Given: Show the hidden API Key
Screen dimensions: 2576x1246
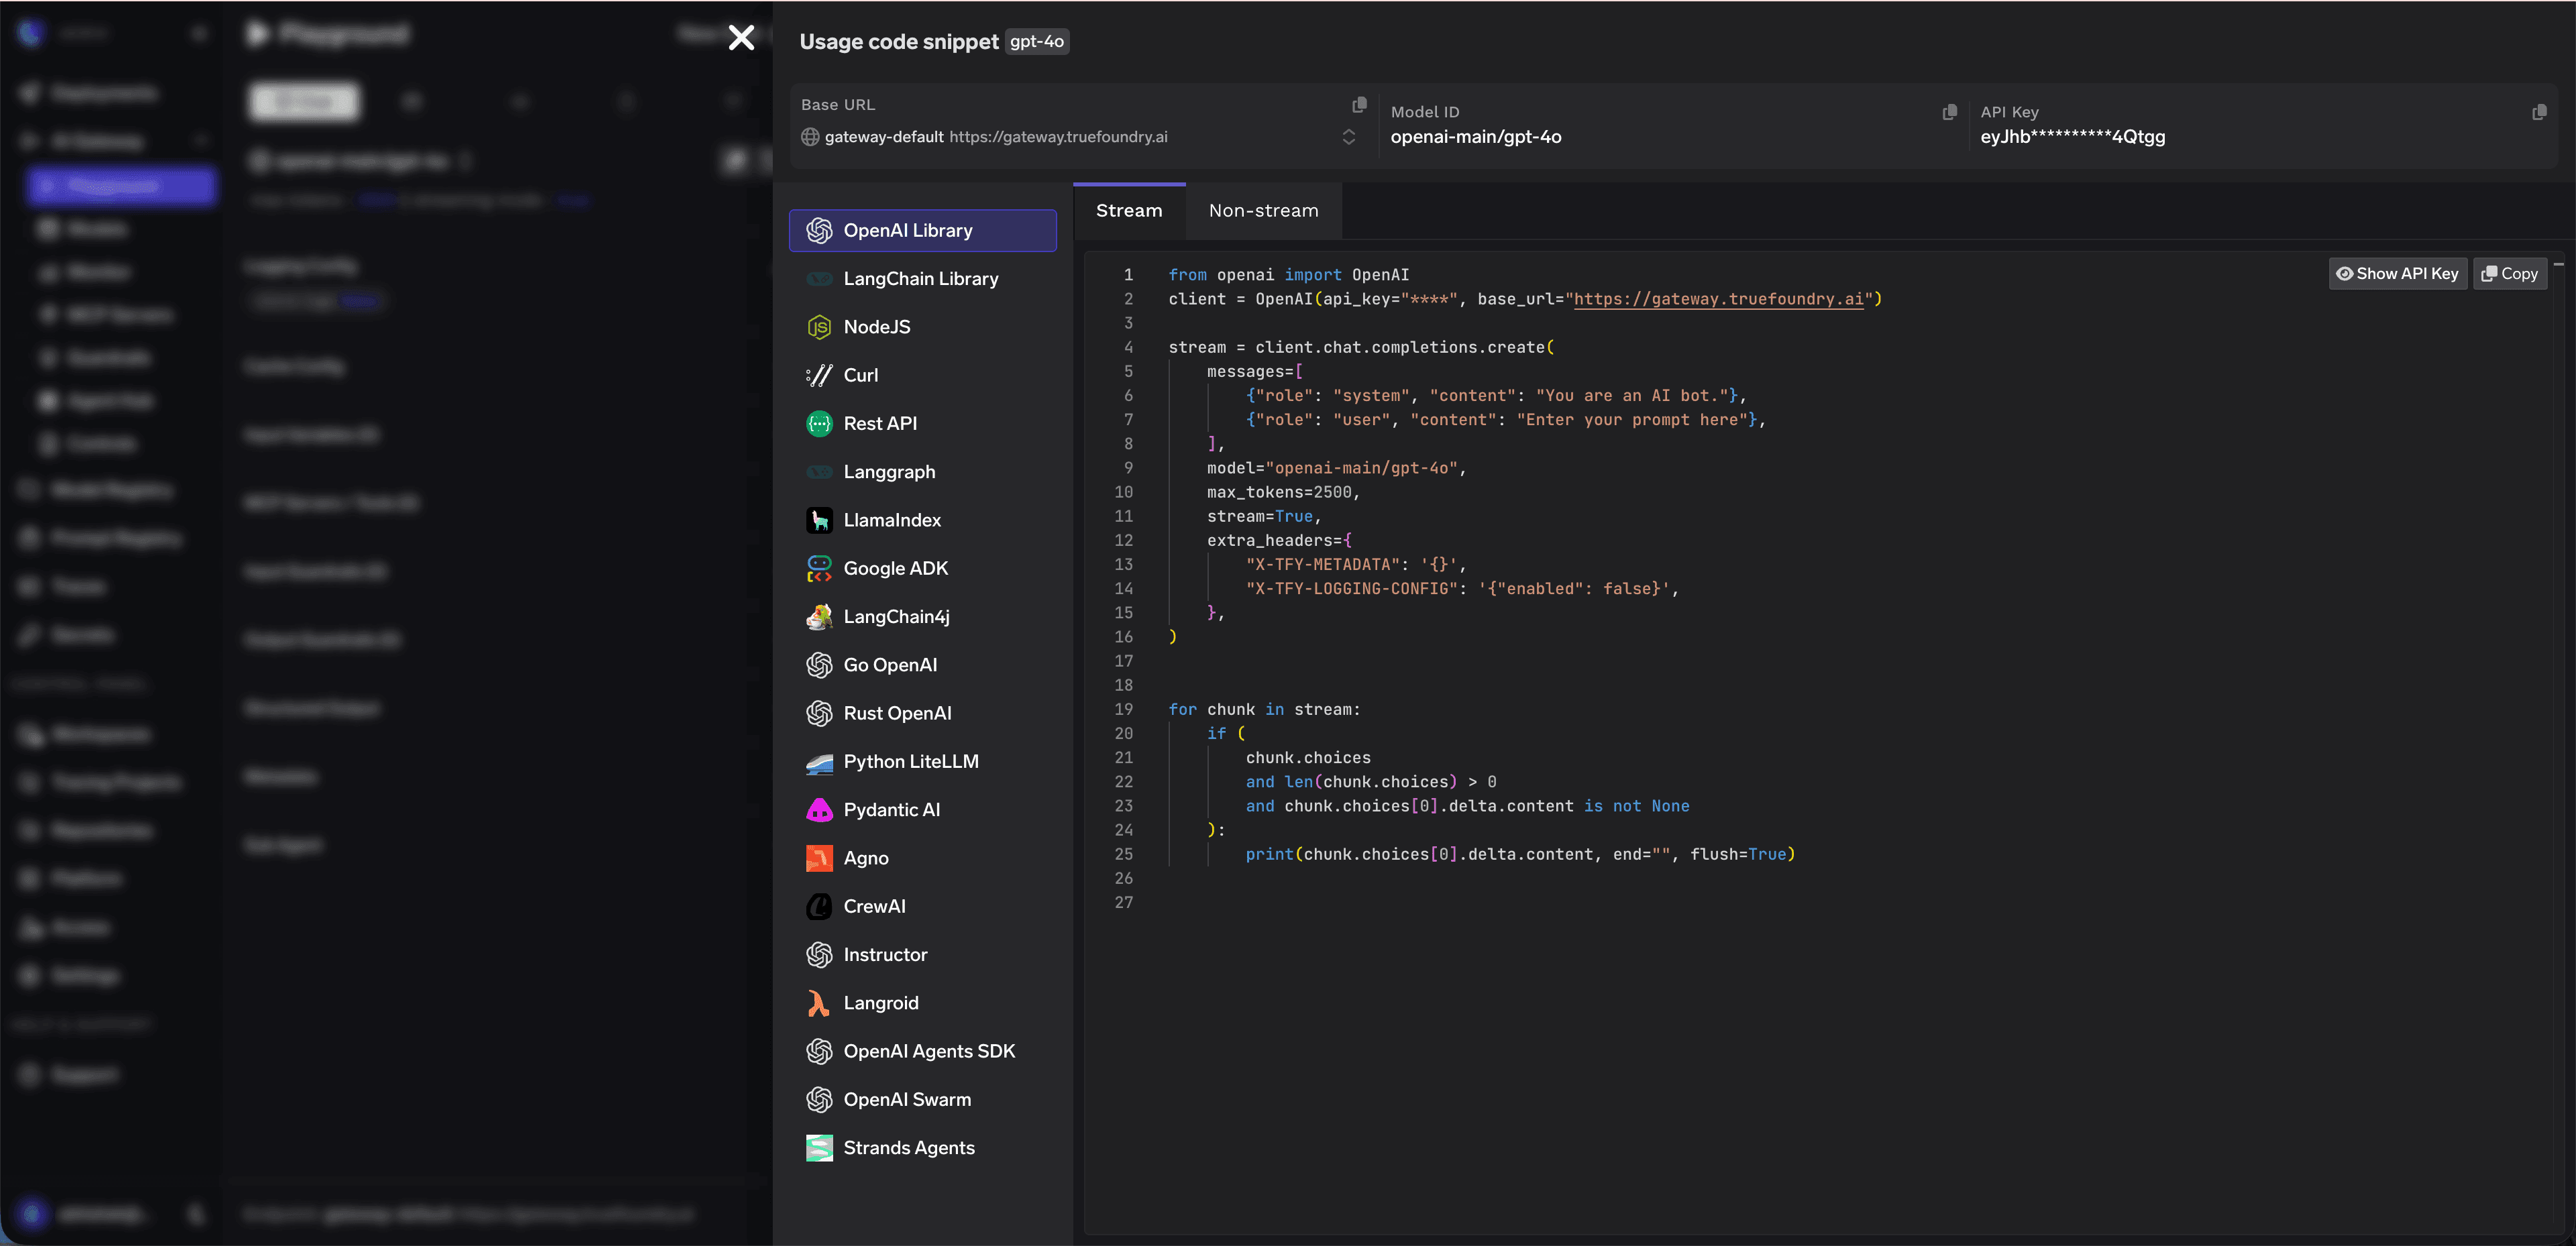Looking at the screenshot, I should (2397, 273).
